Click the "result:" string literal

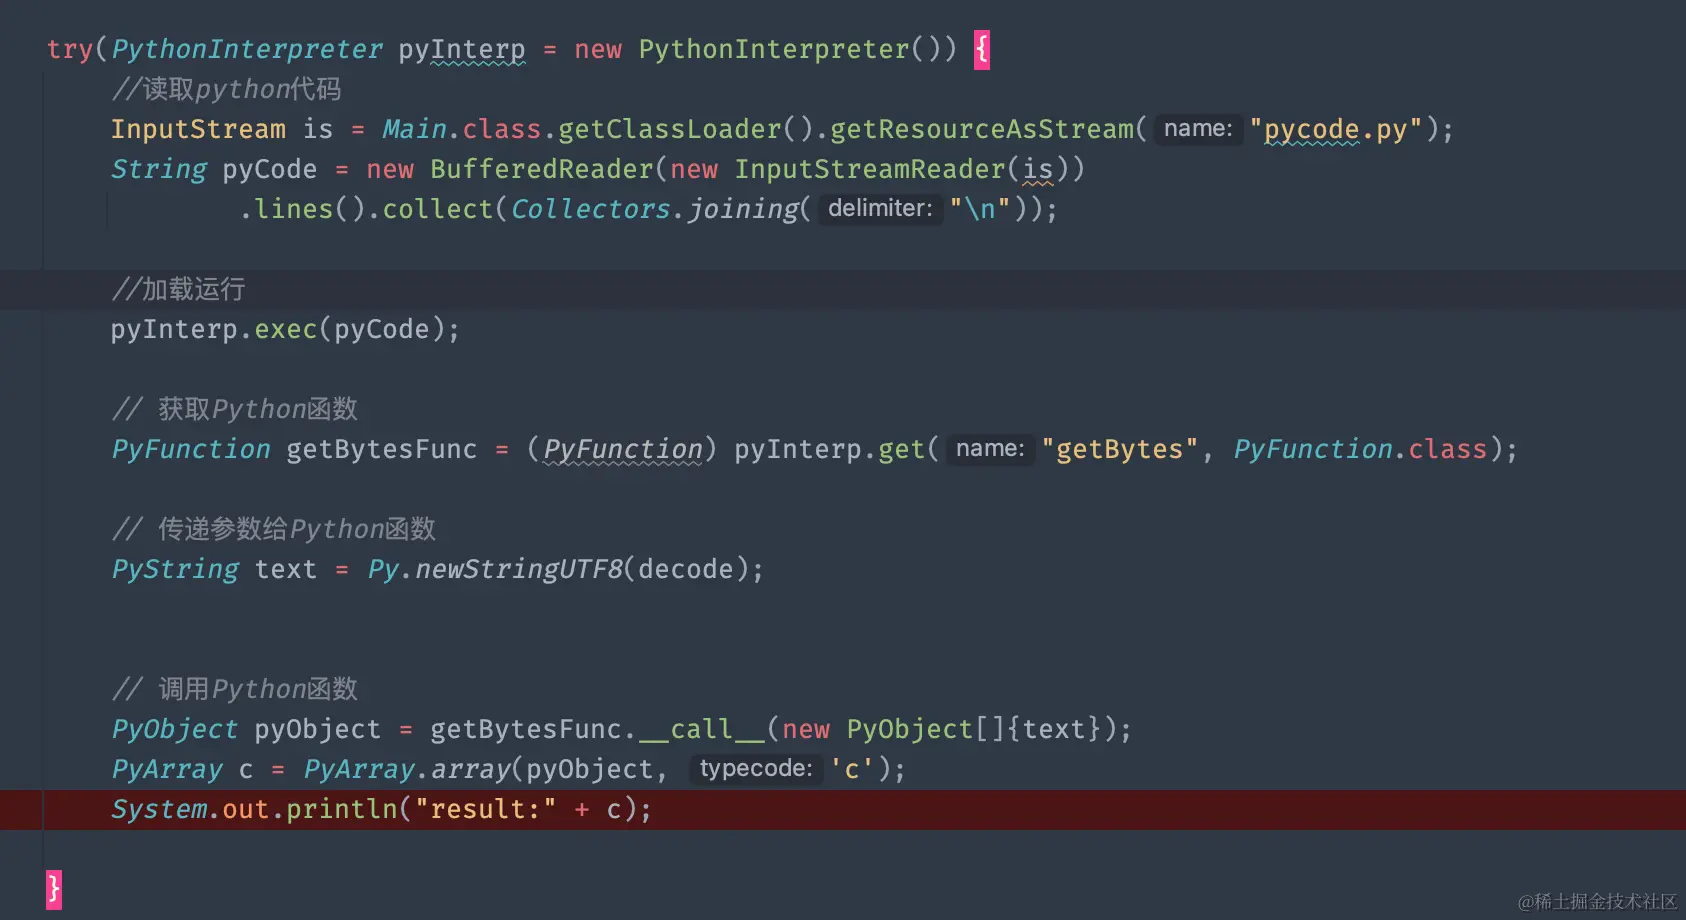point(486,809)
